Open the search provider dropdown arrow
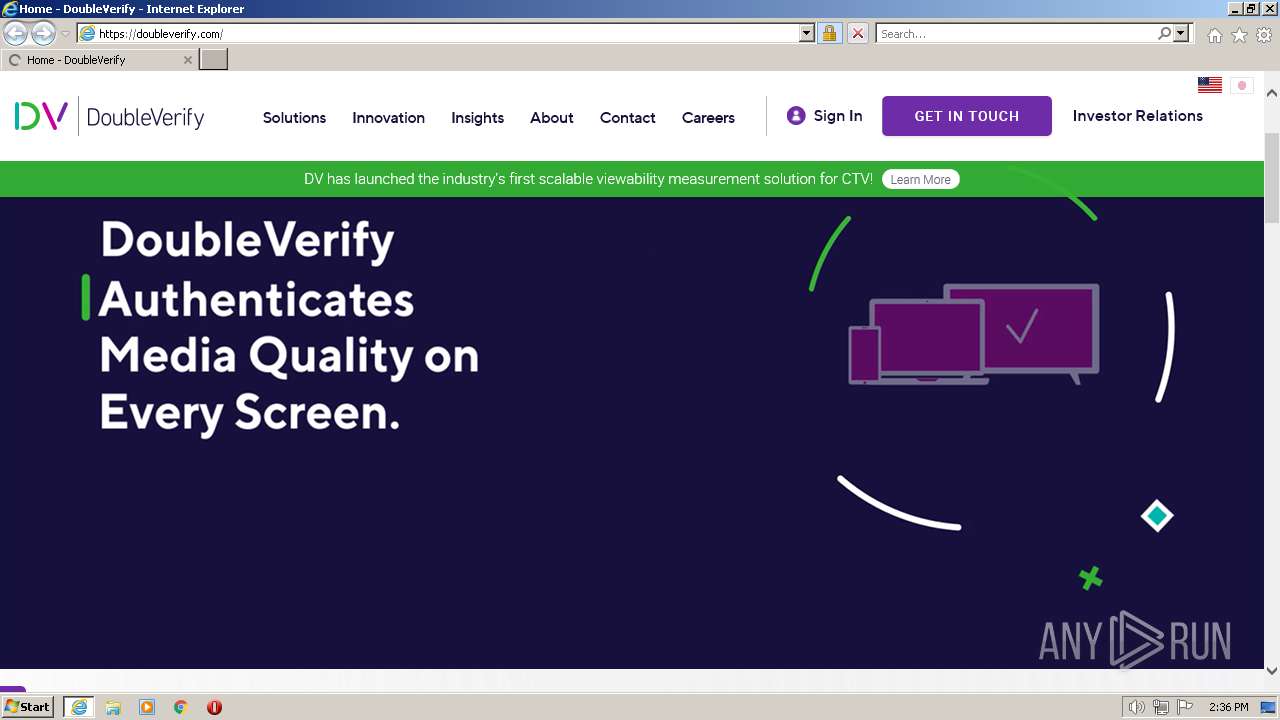The image size is (1280, 720). [1181, 34]
